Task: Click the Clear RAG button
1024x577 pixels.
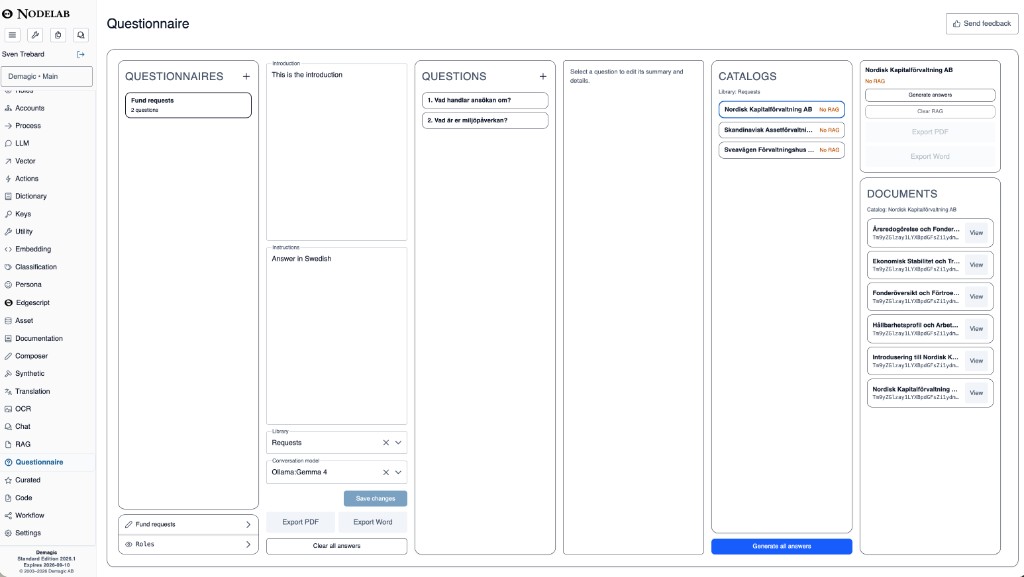Action: pos(930,112)
